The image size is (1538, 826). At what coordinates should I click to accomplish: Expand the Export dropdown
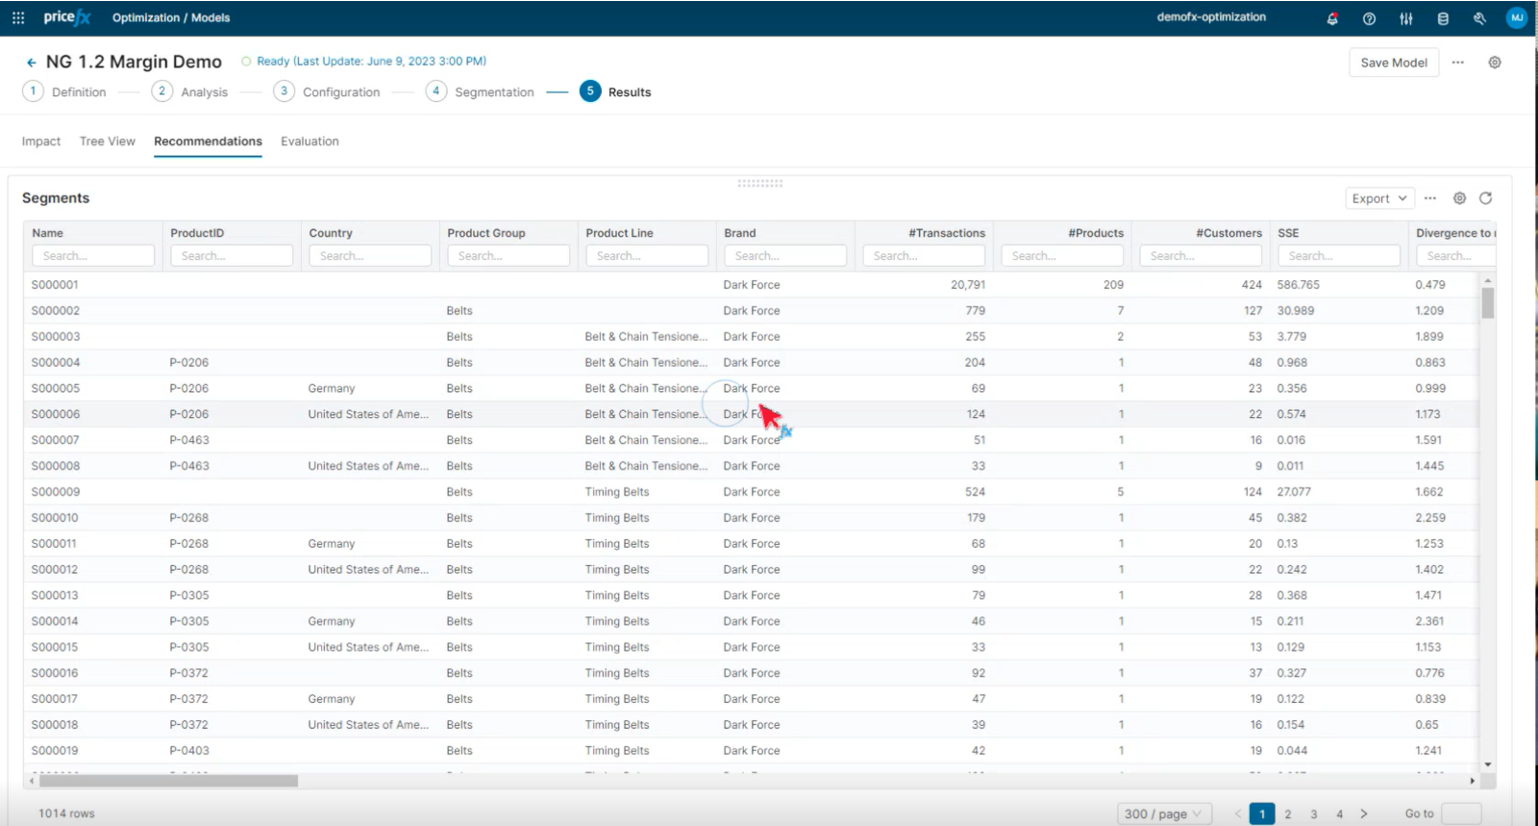tap(1379, 198)
